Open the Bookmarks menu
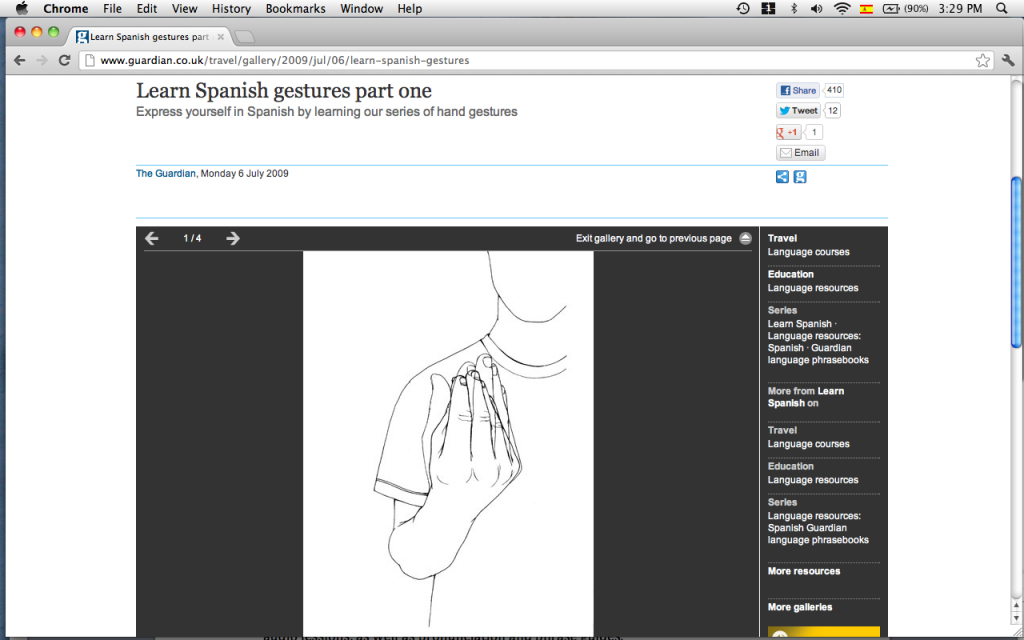 [295, 8]
